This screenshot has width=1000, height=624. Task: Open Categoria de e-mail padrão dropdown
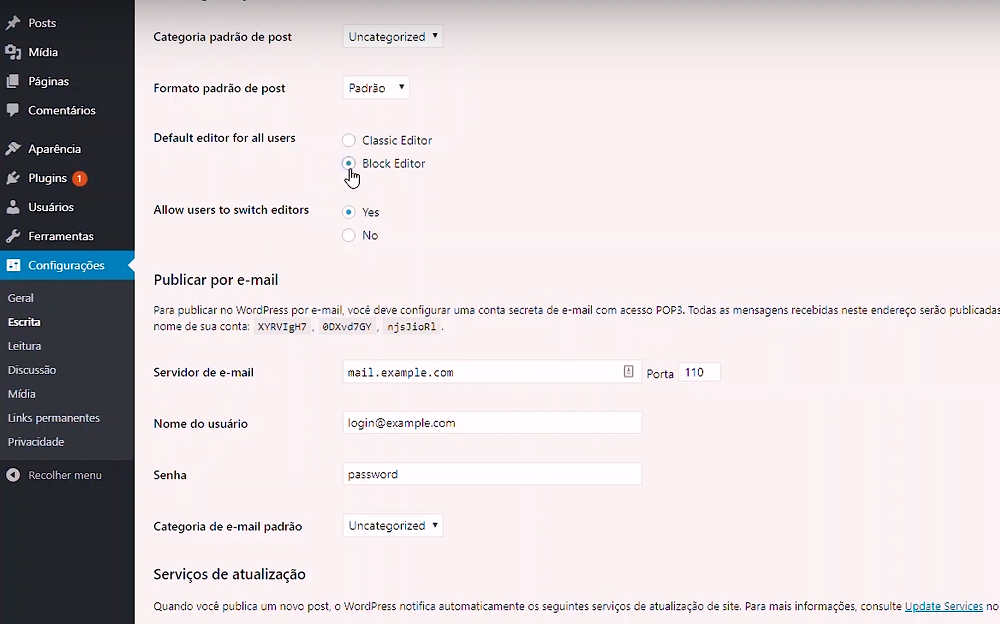[393, 526]
